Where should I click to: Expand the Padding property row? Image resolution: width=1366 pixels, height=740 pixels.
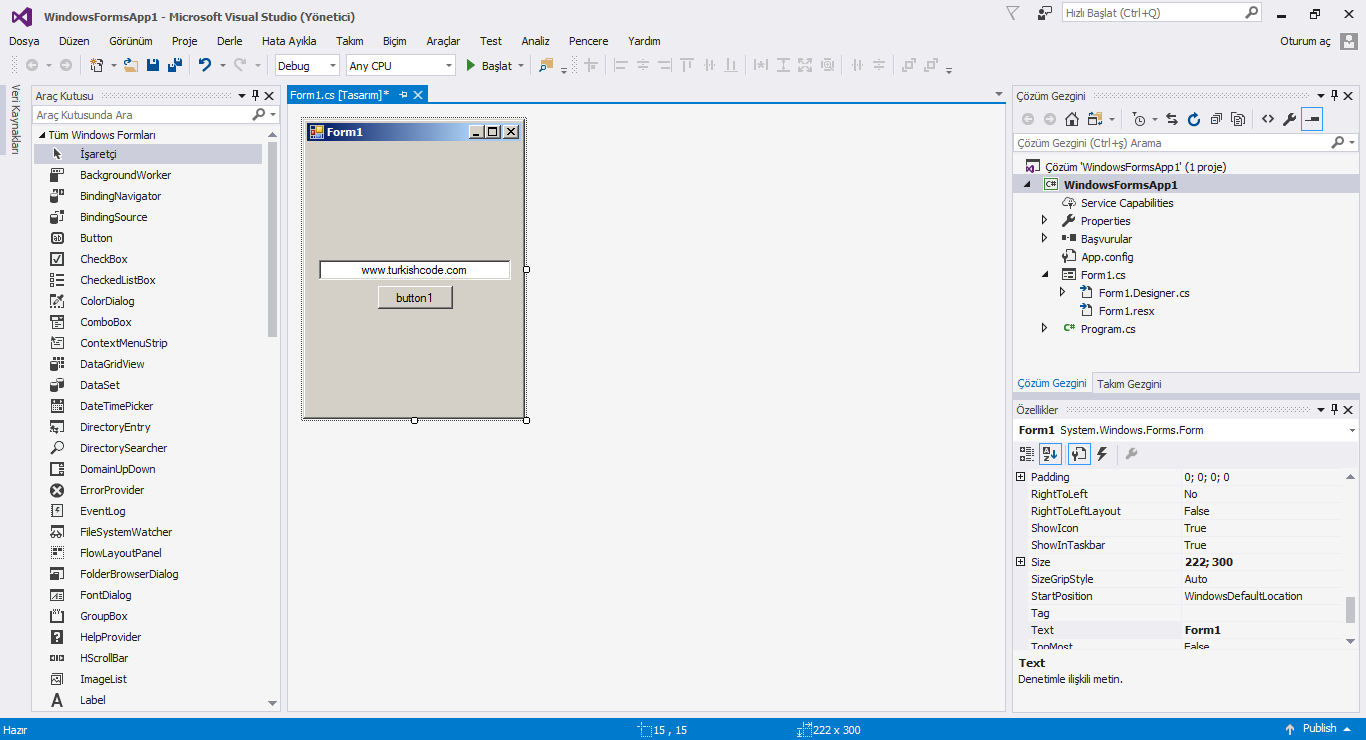1021,477
